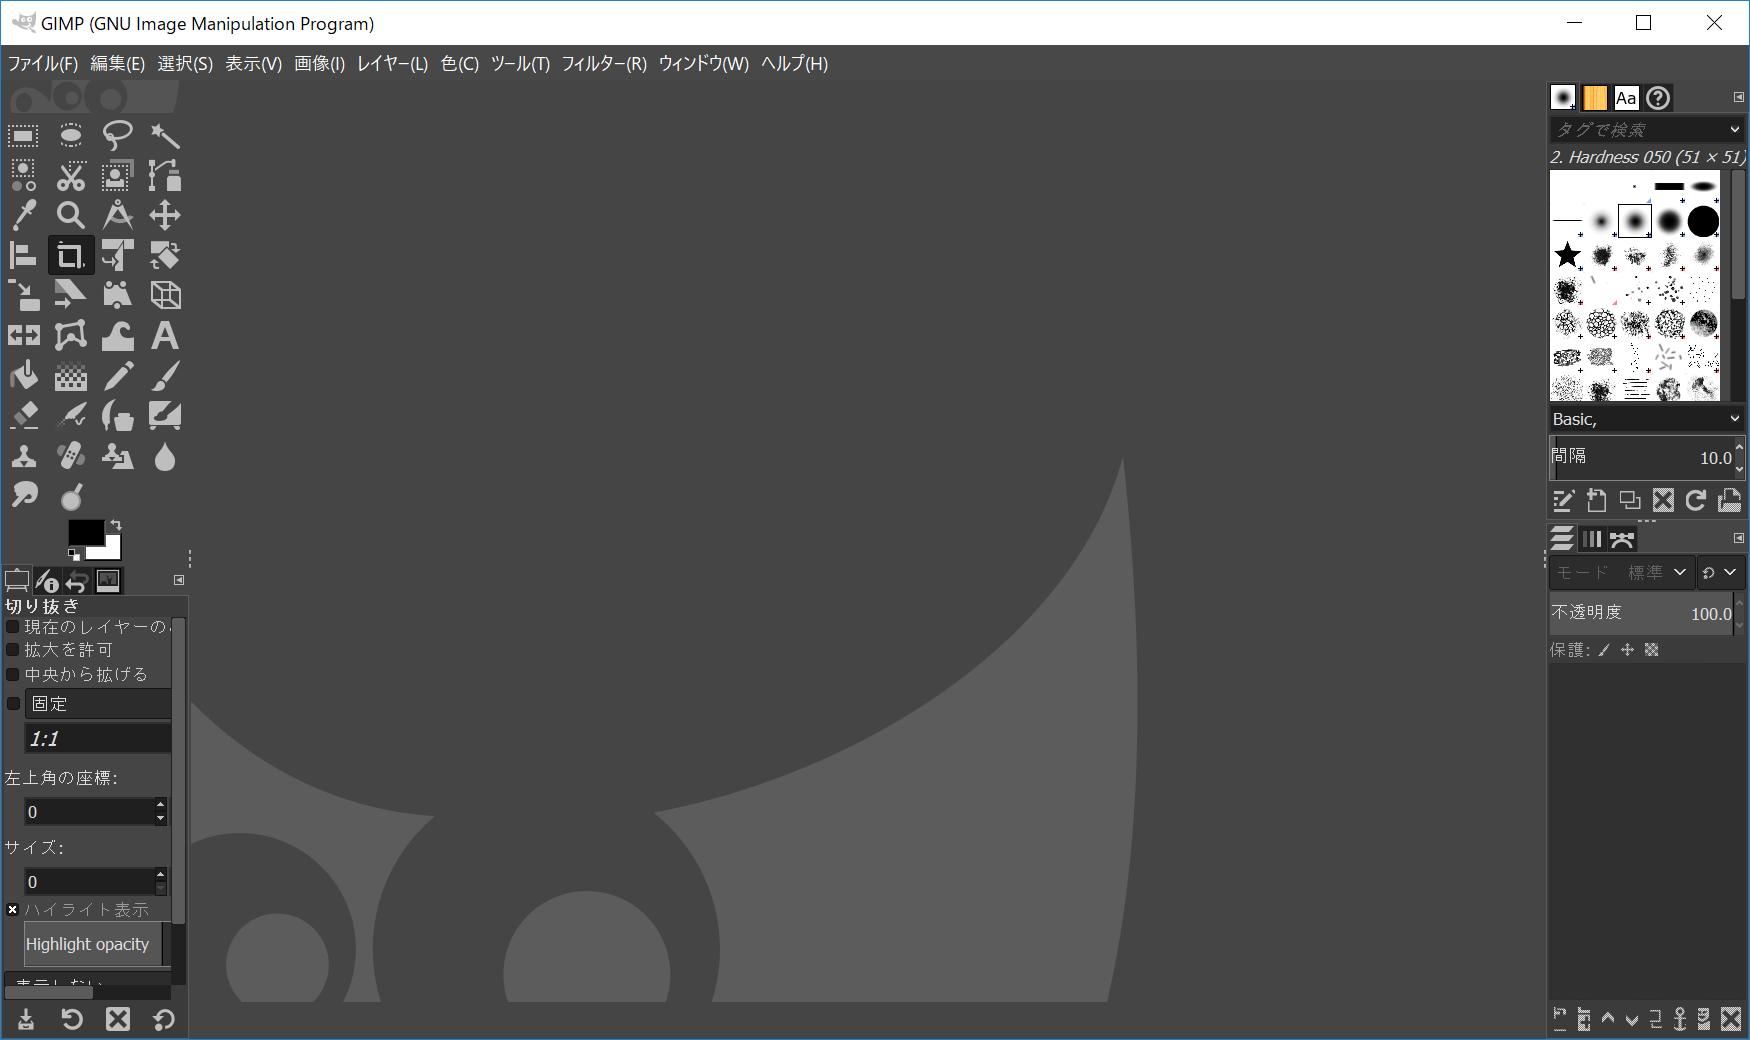Image resolution: width=1750 pixels, height=1040 pixels.
Task: Open the フィルター(R) menu
Action: coord(604,64)
